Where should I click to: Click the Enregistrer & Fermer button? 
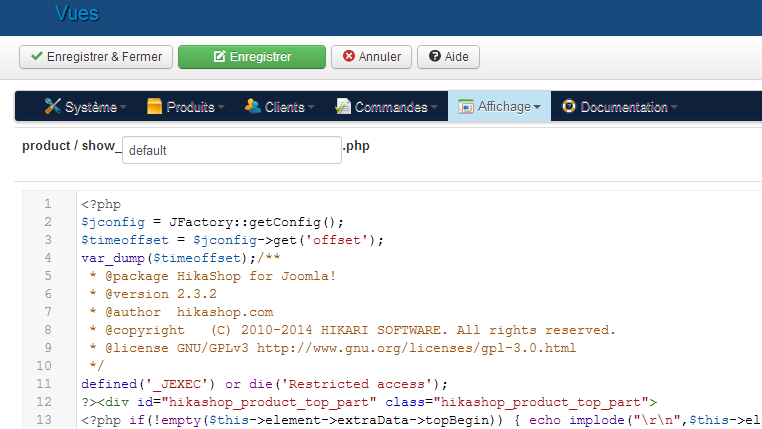point(96,57)
